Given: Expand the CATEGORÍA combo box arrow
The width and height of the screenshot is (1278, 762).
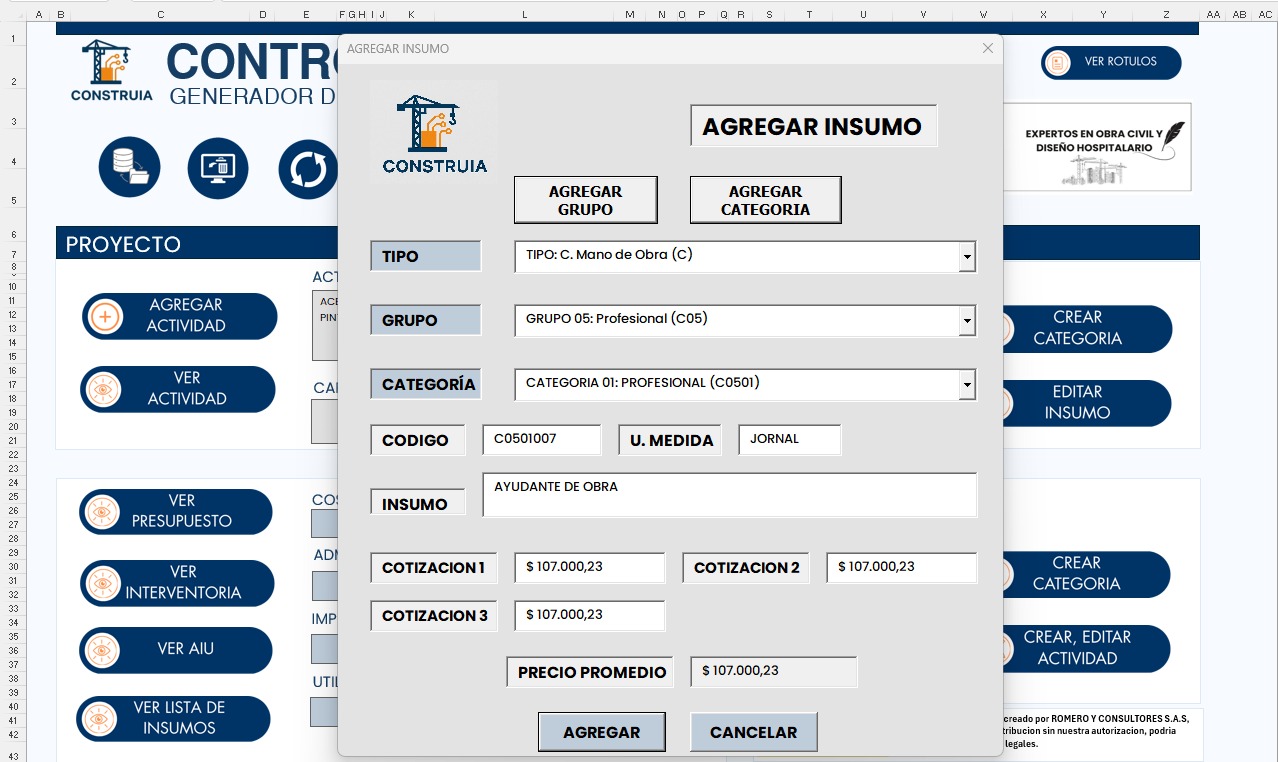Looking at the screenshot, I should click(x=966, y=385).
